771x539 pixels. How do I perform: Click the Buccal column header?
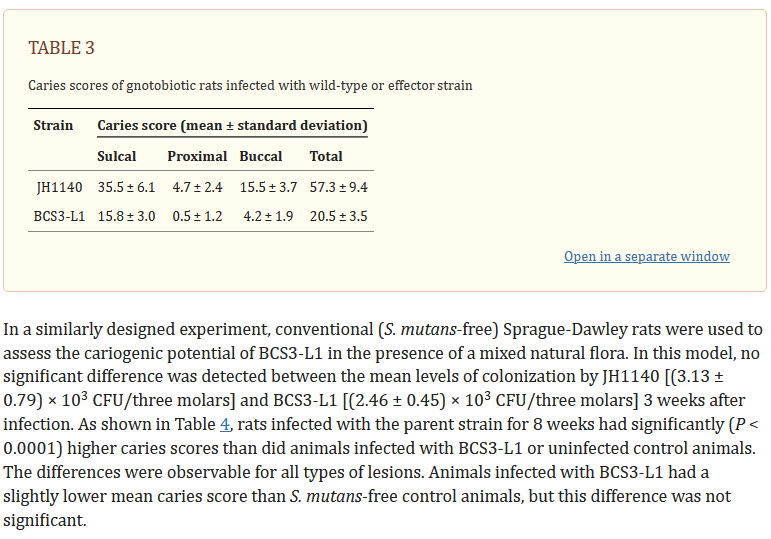click(x=261, y=156)
